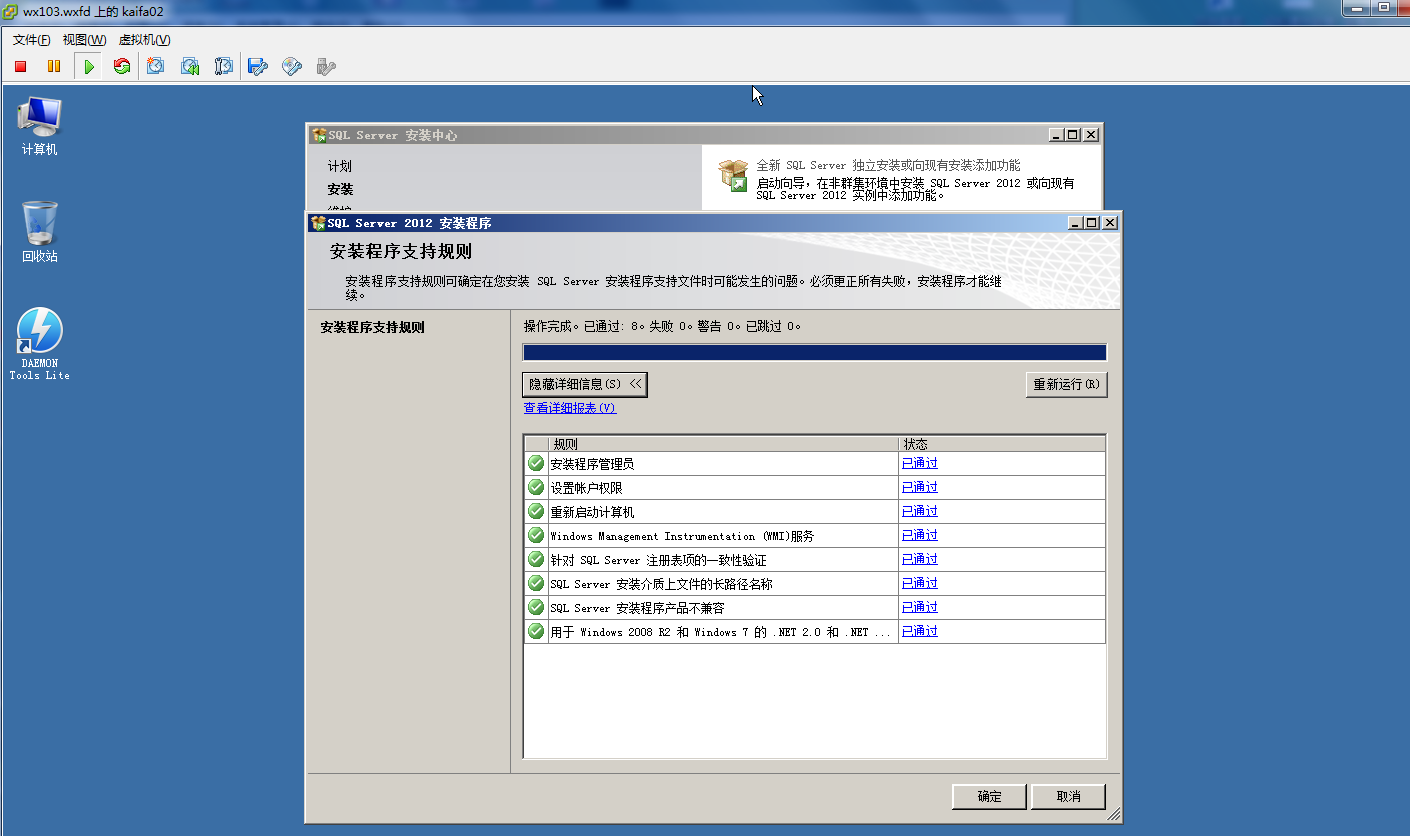Image resolution: width=1410 pixels, height=836 pixels.
Task: Select 安装 in the 安装中心 sidebar
Action: click(340, 189)
